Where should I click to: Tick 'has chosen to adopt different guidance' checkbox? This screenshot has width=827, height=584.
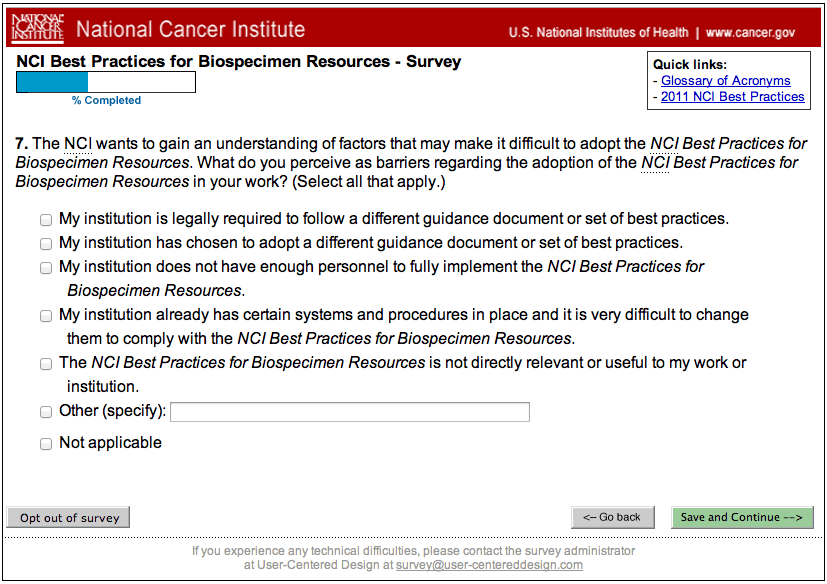46,243
